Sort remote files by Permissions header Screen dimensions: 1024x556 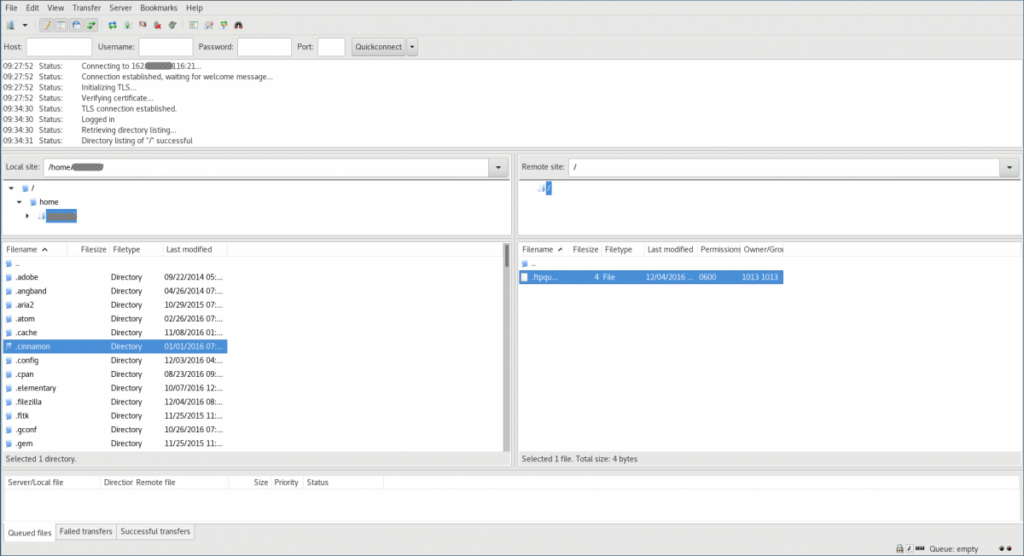720,250
